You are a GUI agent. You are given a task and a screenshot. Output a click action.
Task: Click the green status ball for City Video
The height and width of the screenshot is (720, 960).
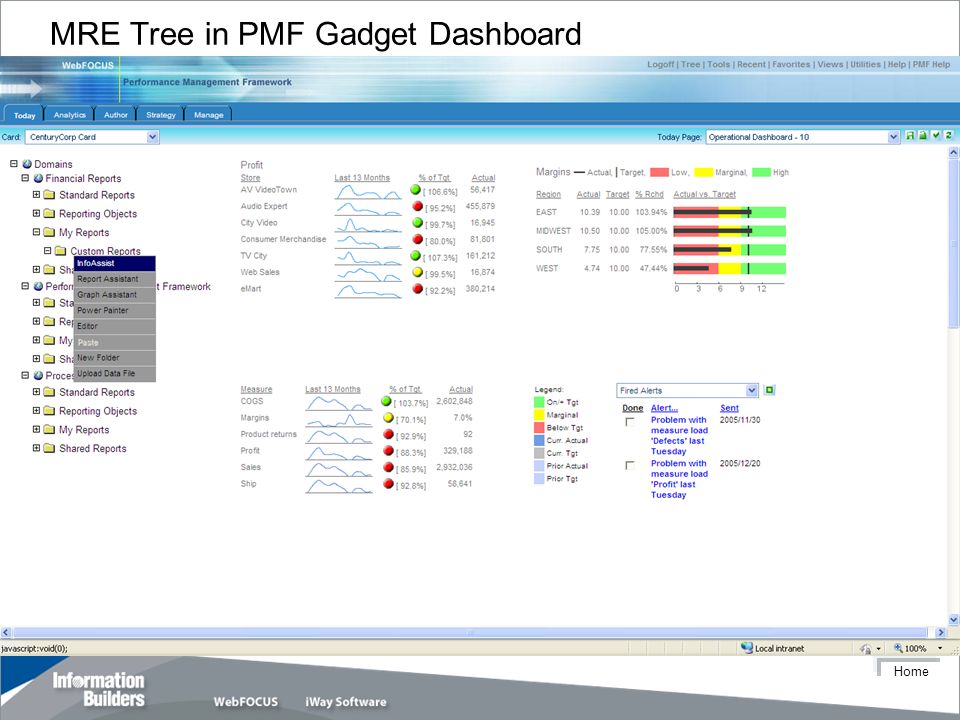pos(418,223)
